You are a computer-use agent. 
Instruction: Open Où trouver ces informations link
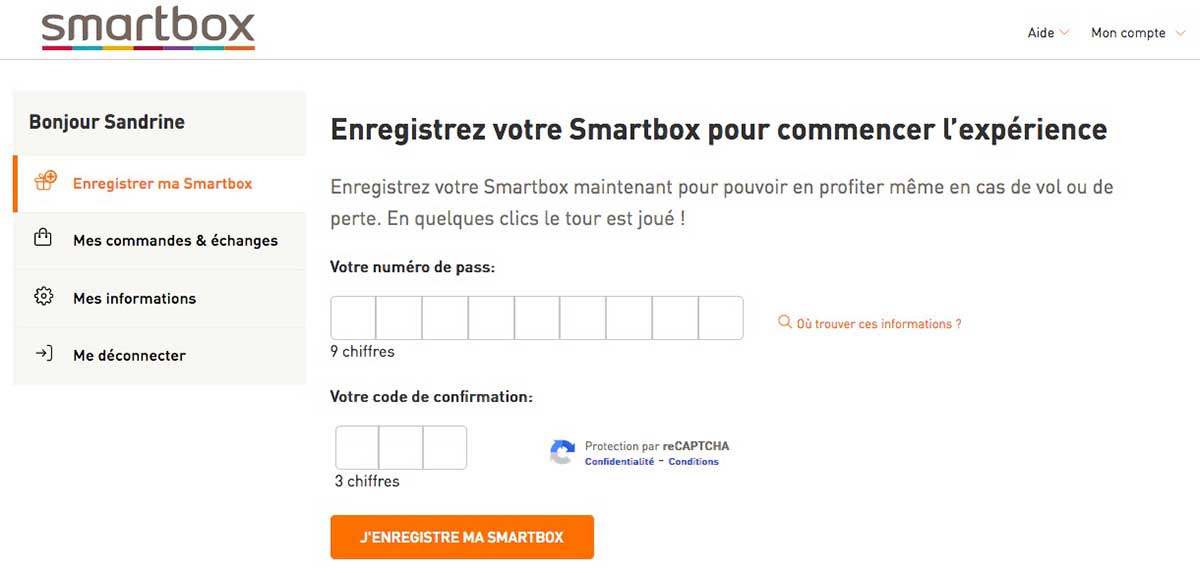coord(878,324)
